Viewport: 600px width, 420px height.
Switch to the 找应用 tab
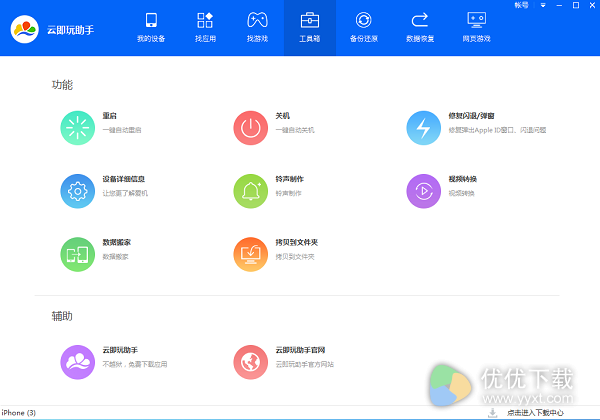205,28
